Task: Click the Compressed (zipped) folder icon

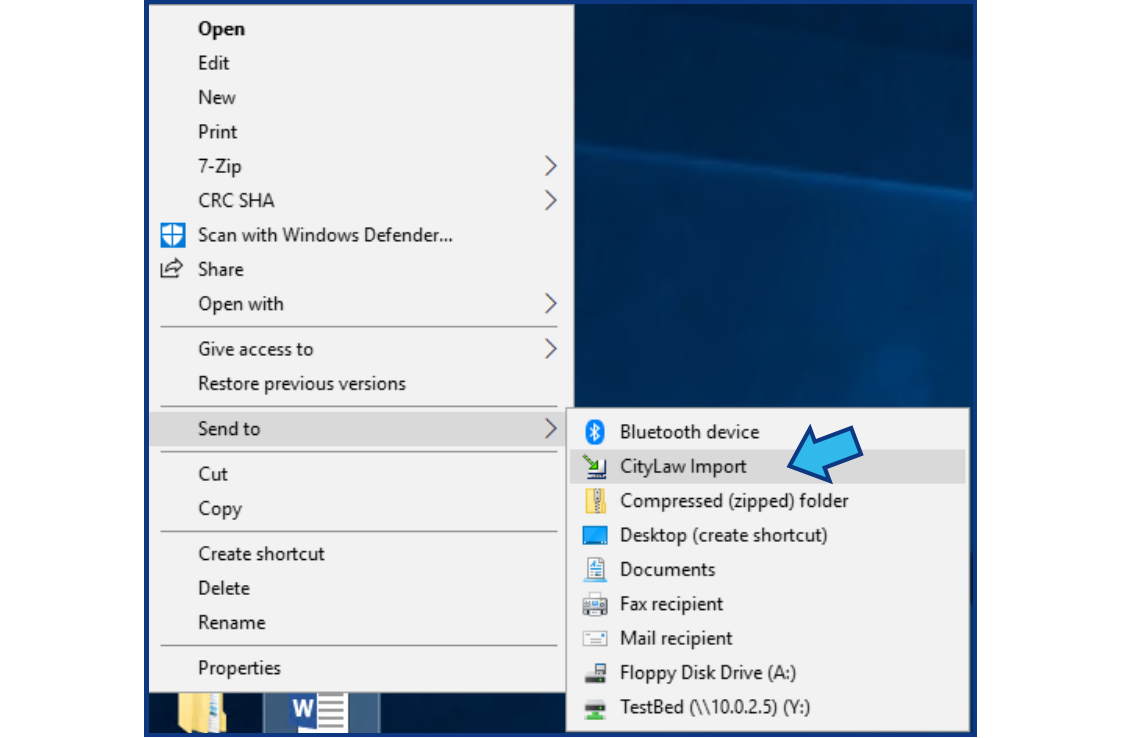Action: point(594,501)
